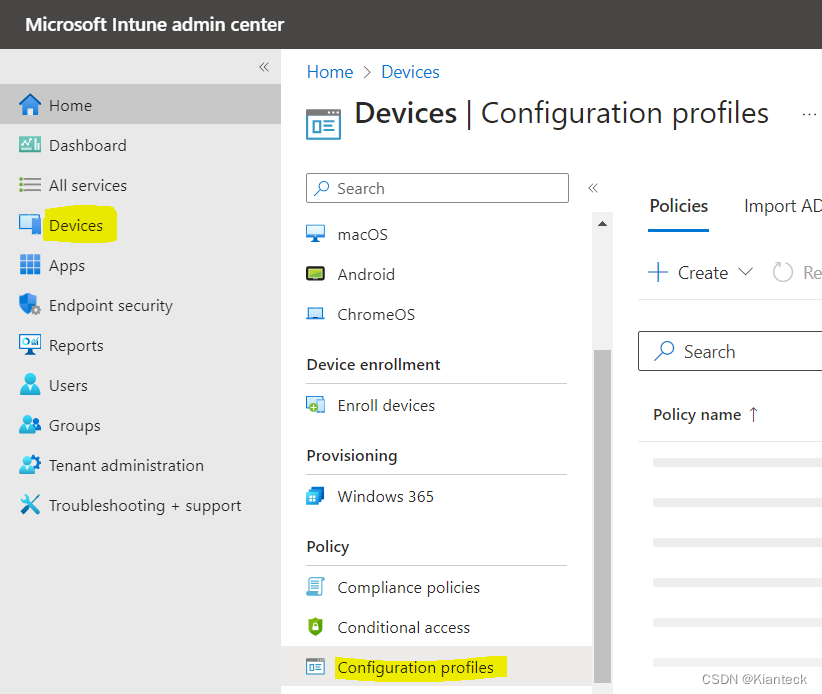The width and height of the screenshot is (822, 694).
Task: Click the Groups people icon
Action: [30, 425]
